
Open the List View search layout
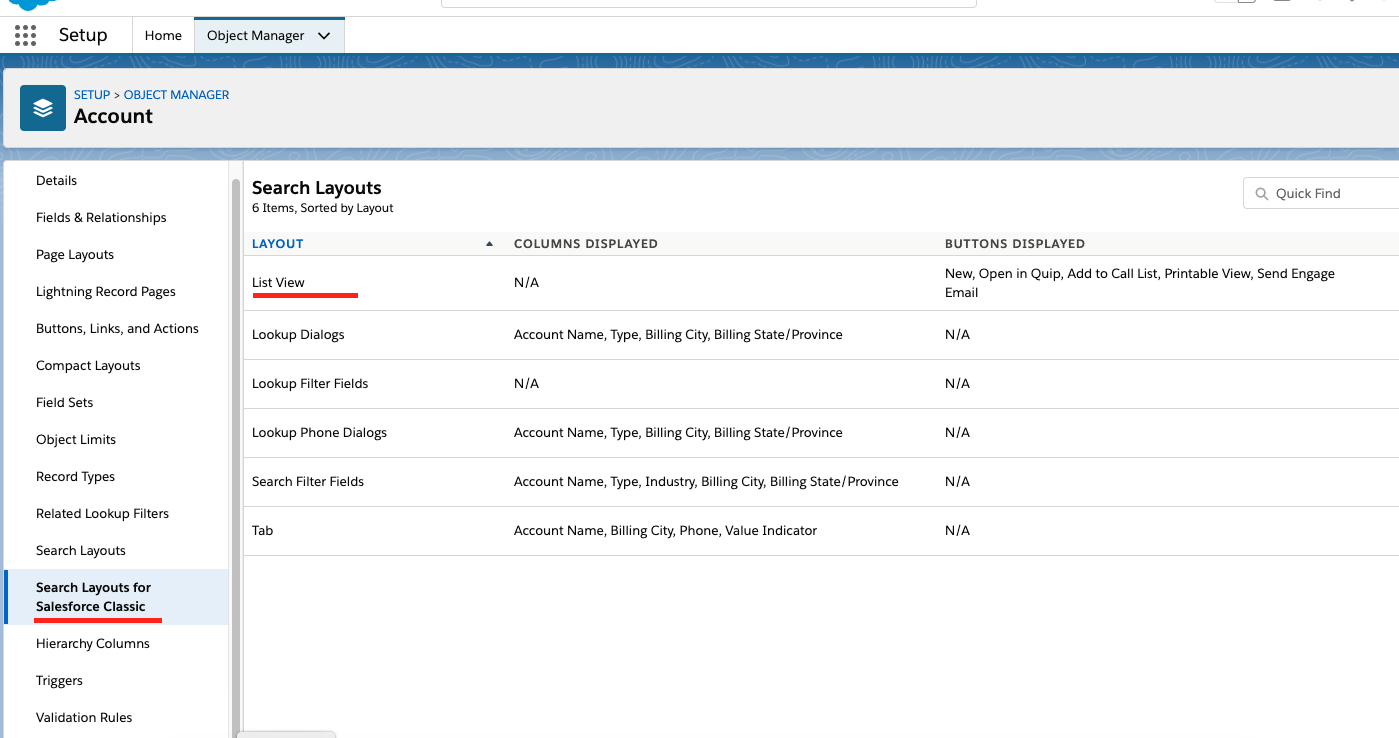click(278, 283)
